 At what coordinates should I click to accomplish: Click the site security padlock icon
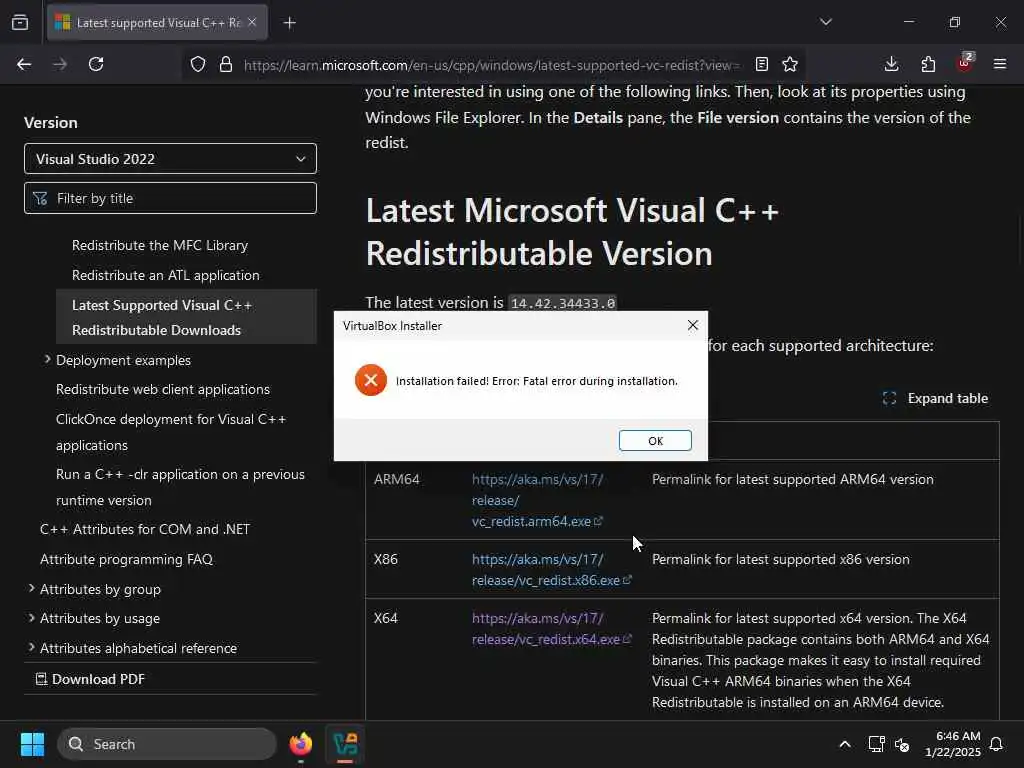tap(226, 64)
